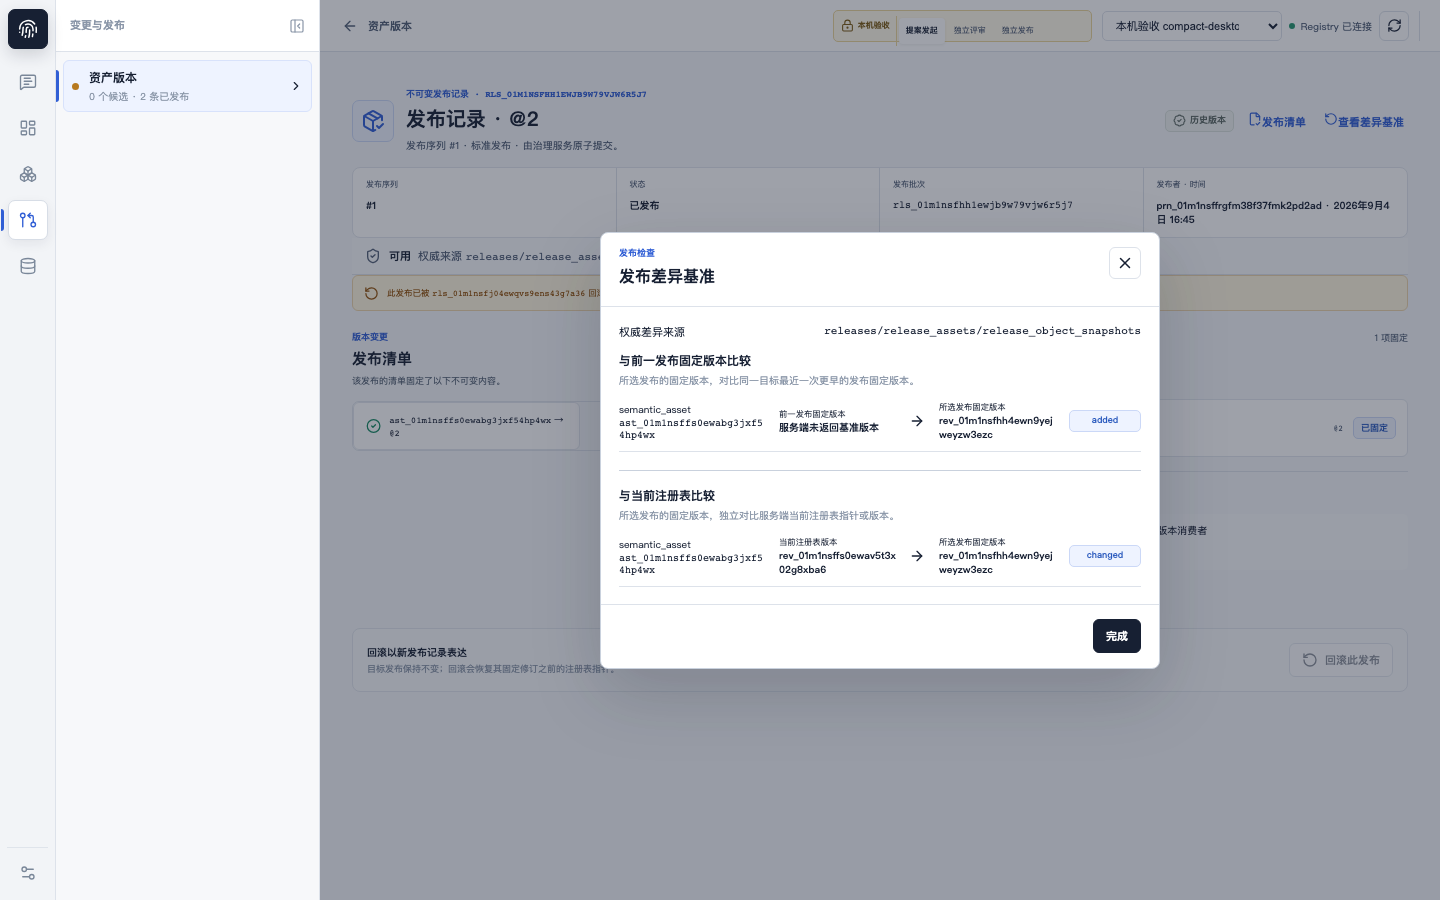Click the 资产版本 breadcrumb title
This screenshot has width=1440, height=900.
390,26
